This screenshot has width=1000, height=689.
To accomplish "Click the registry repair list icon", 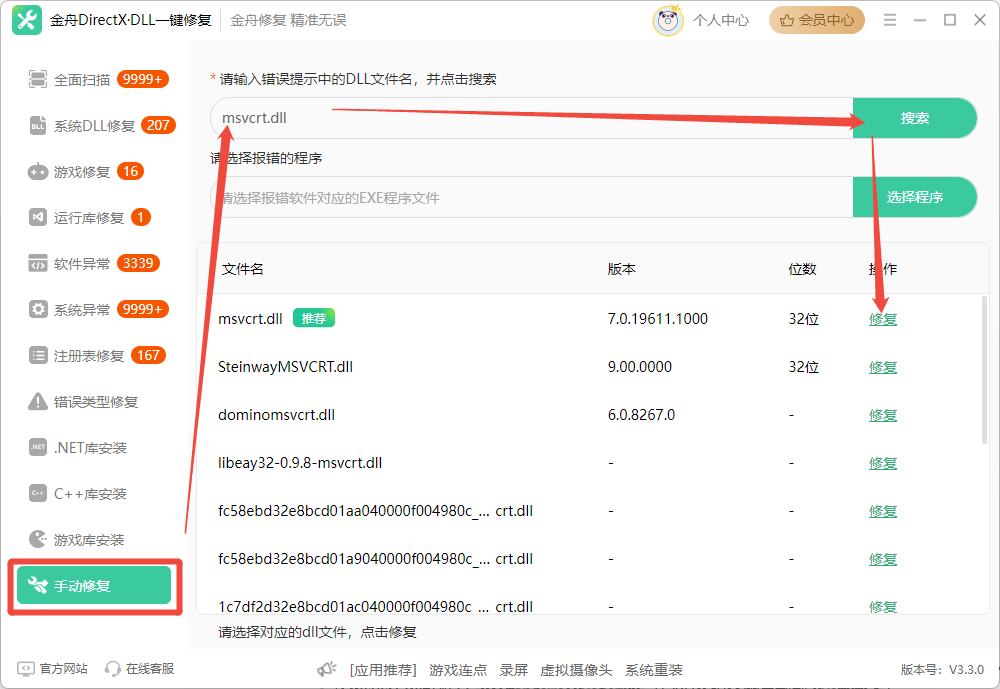I will [x=38, y=355].
